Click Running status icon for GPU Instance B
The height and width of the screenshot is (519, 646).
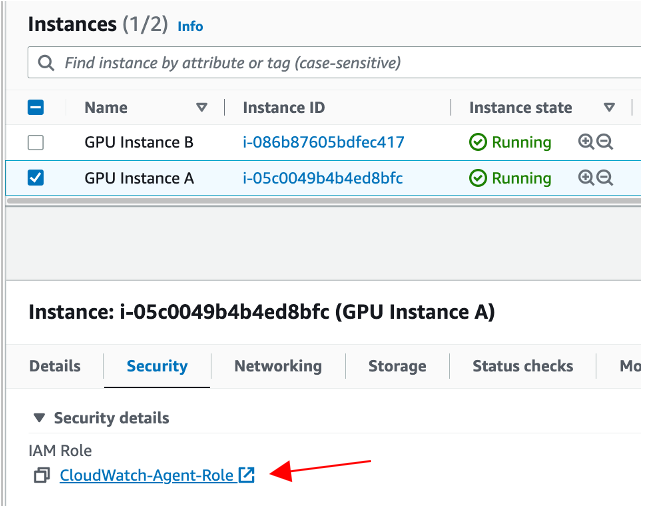(x=478, y=142)
